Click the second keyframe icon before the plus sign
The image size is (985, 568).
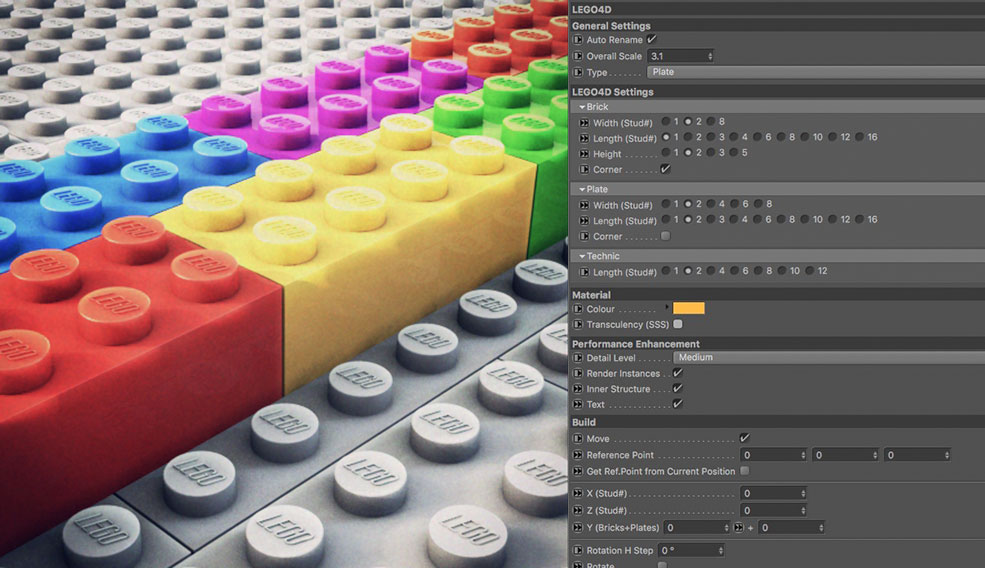739,528
